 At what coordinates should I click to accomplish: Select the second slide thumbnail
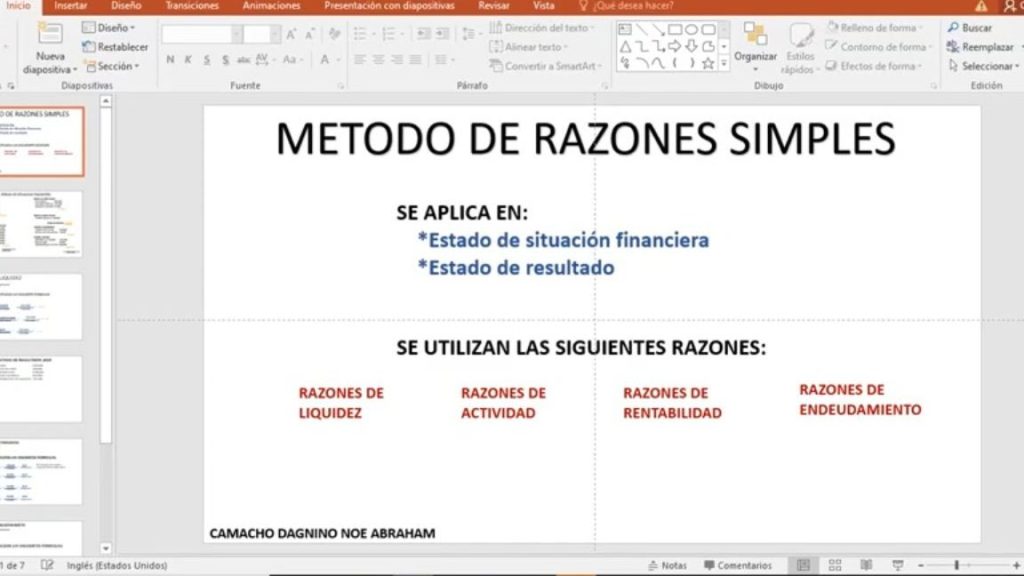click(41, 225)
